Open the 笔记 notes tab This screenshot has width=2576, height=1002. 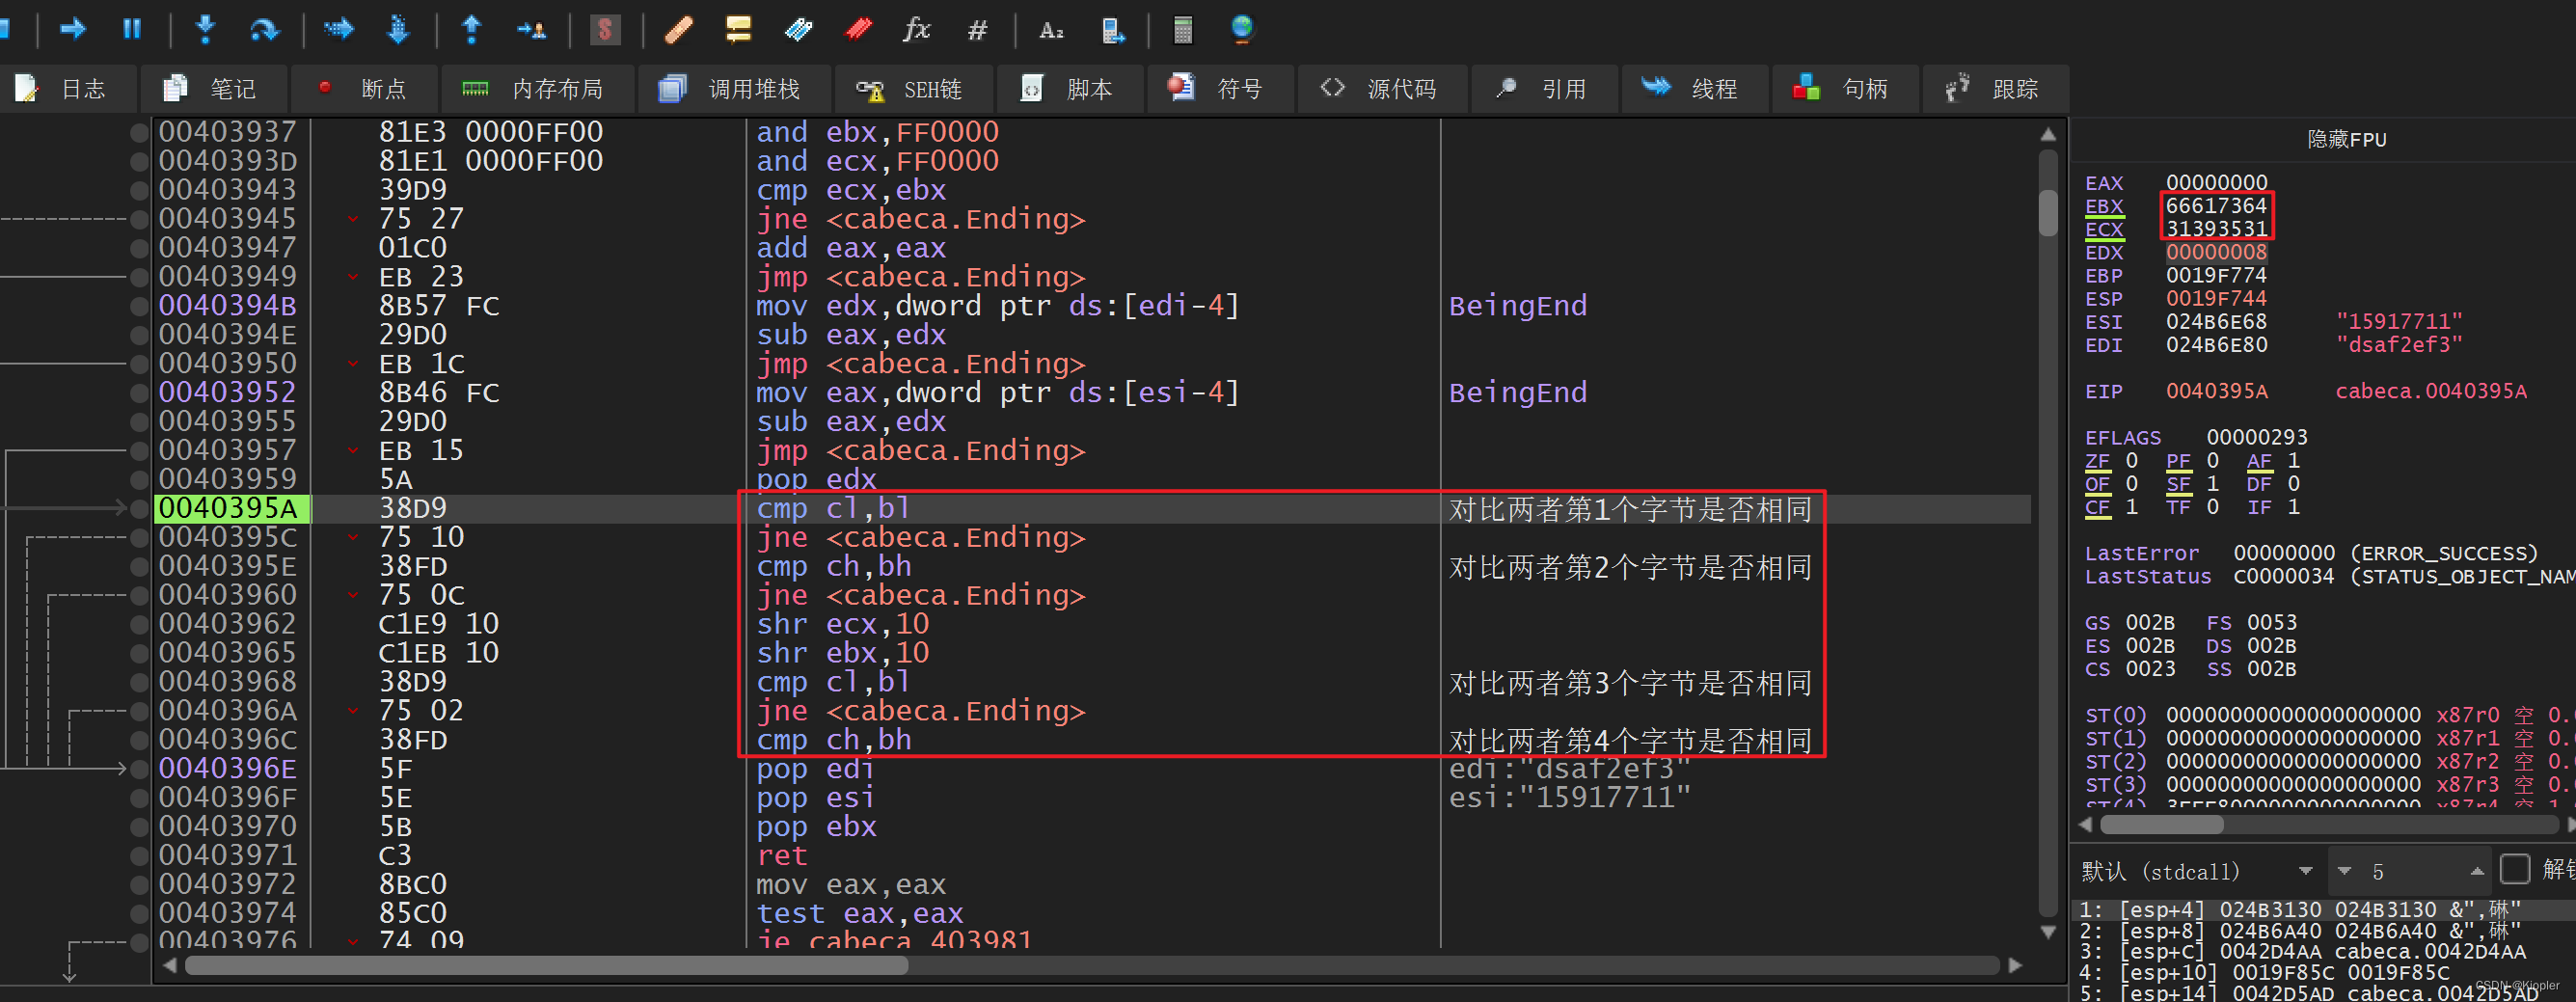pyautogui.click(x=213, y=89)
